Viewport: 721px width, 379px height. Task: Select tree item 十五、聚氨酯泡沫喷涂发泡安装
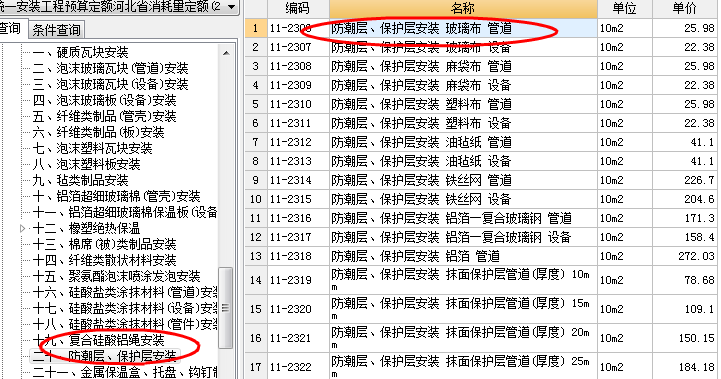116,276
